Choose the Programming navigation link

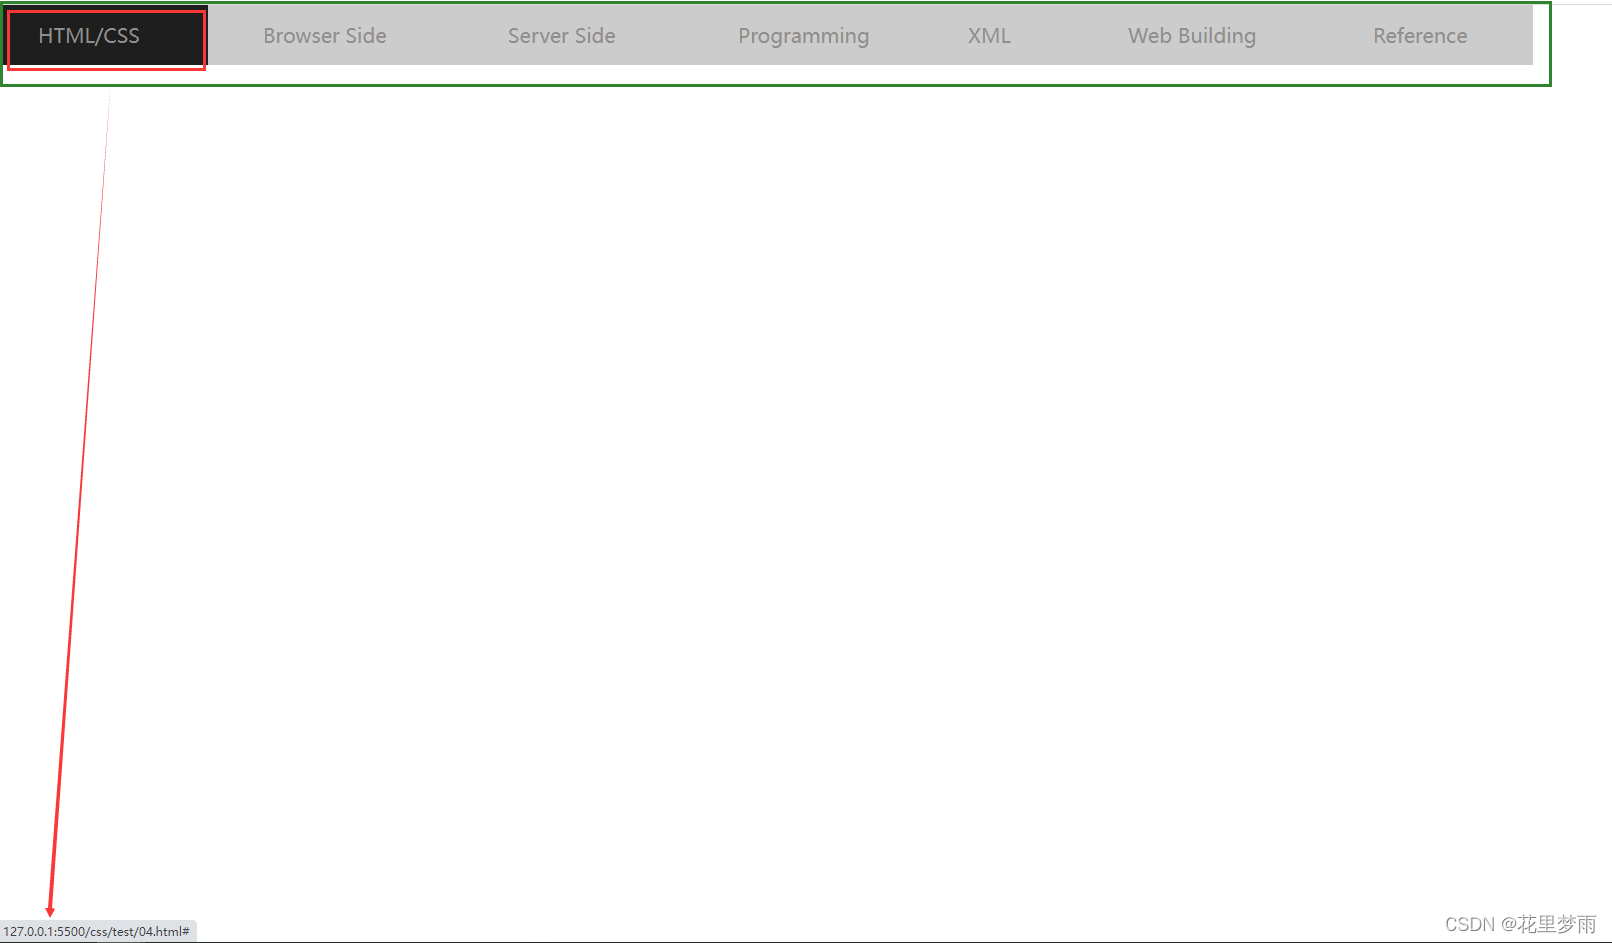tap(804, 36)
